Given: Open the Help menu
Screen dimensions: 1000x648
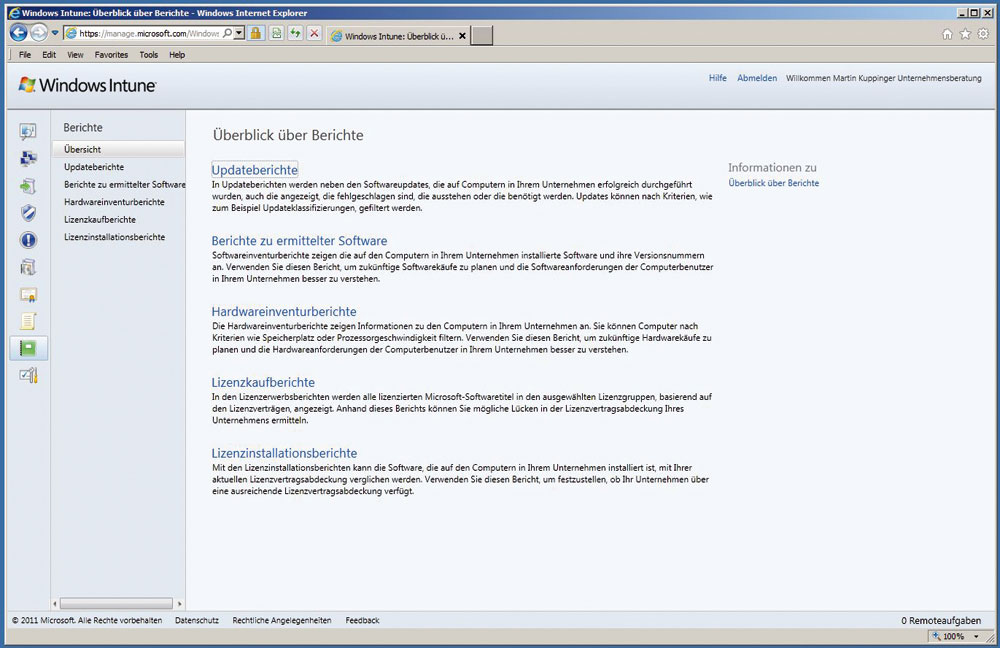Looking at the screenshot, I should coord(177,55).
